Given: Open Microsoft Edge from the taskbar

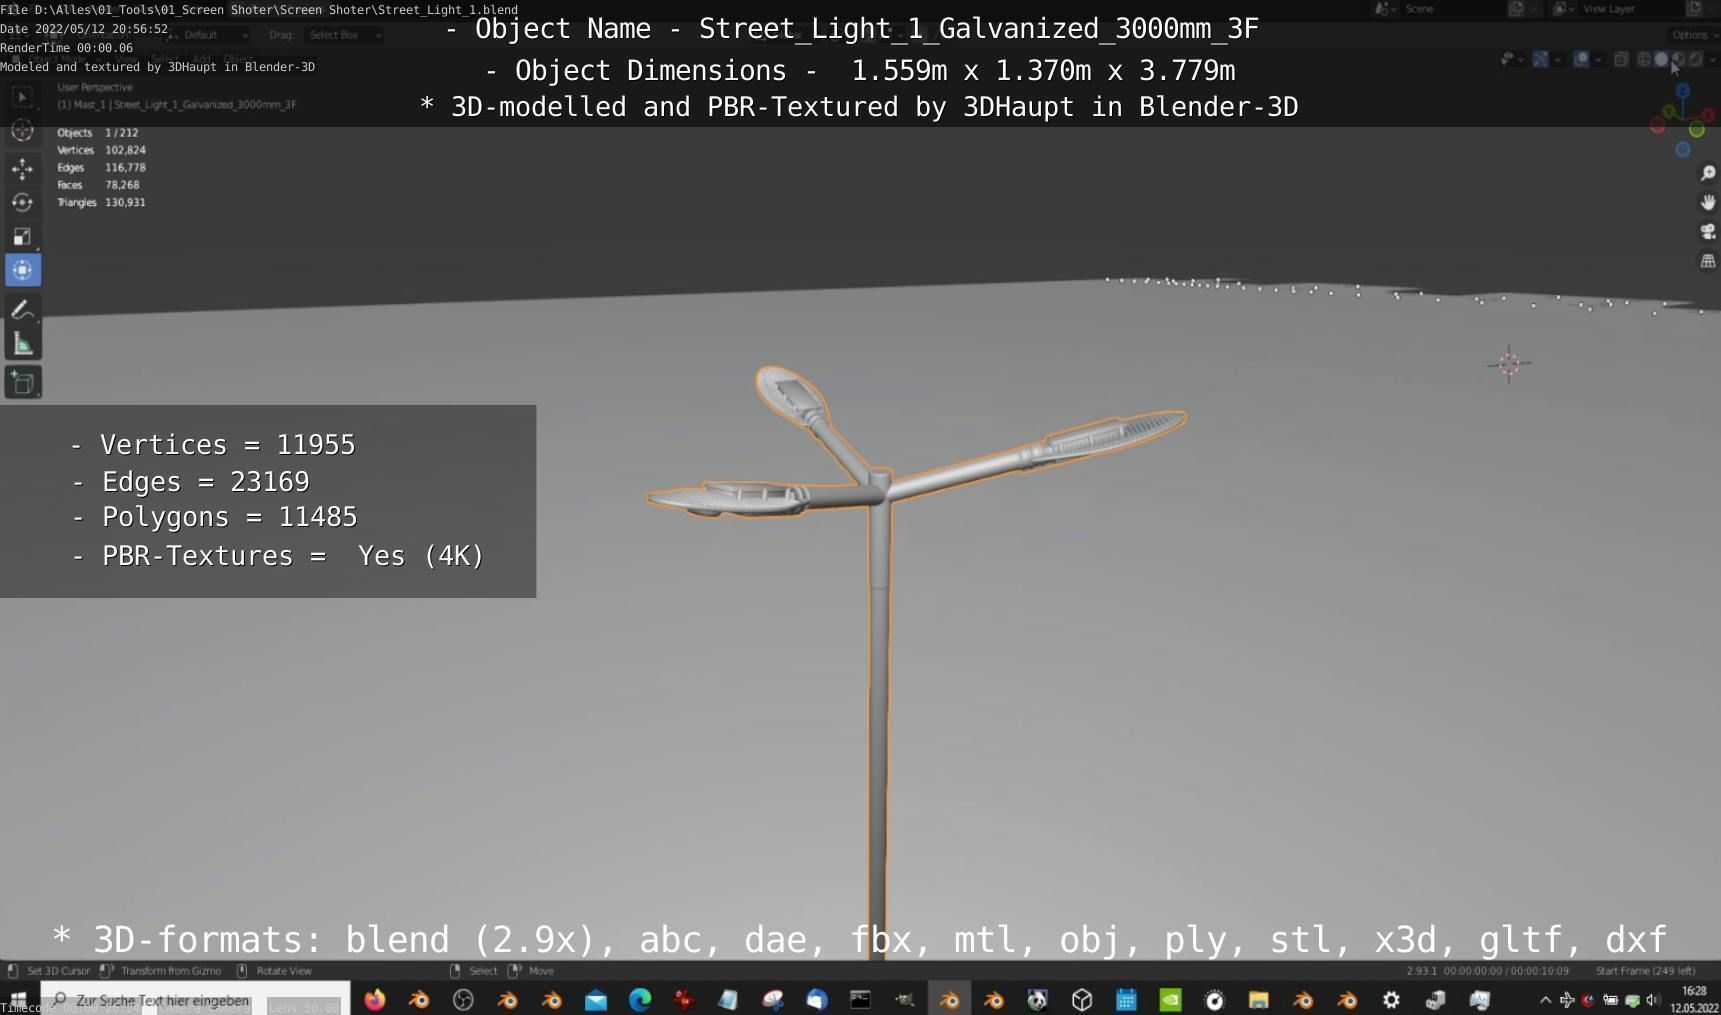Looking at the screenshot, I should [x=640, y=999].
